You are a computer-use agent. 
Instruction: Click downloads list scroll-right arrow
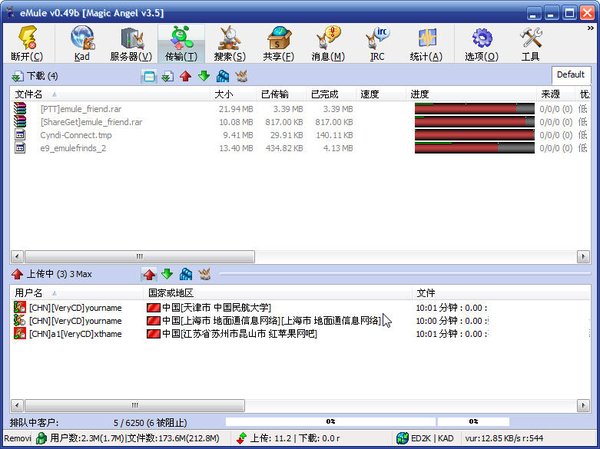[x=583, y=256]
